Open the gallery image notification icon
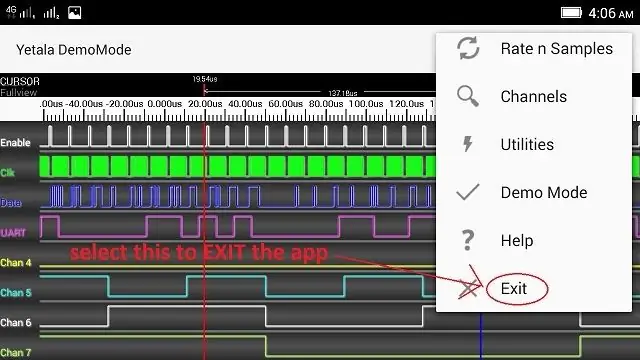The width and height of the screenshot is (640, 360). click(74, 13)
